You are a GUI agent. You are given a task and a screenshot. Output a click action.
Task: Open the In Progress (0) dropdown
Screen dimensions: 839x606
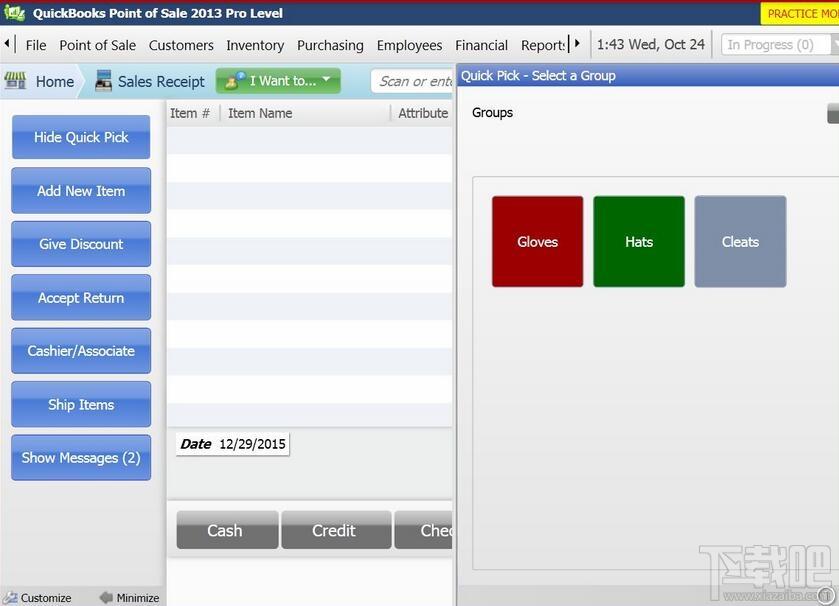pyautogui.click(x=779, y=45)
